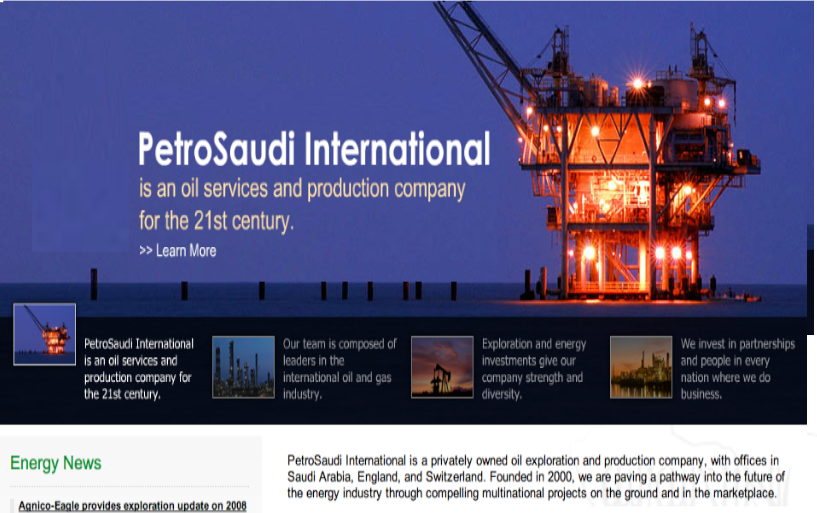Image resolution: width=817 pixels, height=513 pixels.
Task: Click the 'privately owned oil exploration' description paragraph
Action: (x=530, y=477)
